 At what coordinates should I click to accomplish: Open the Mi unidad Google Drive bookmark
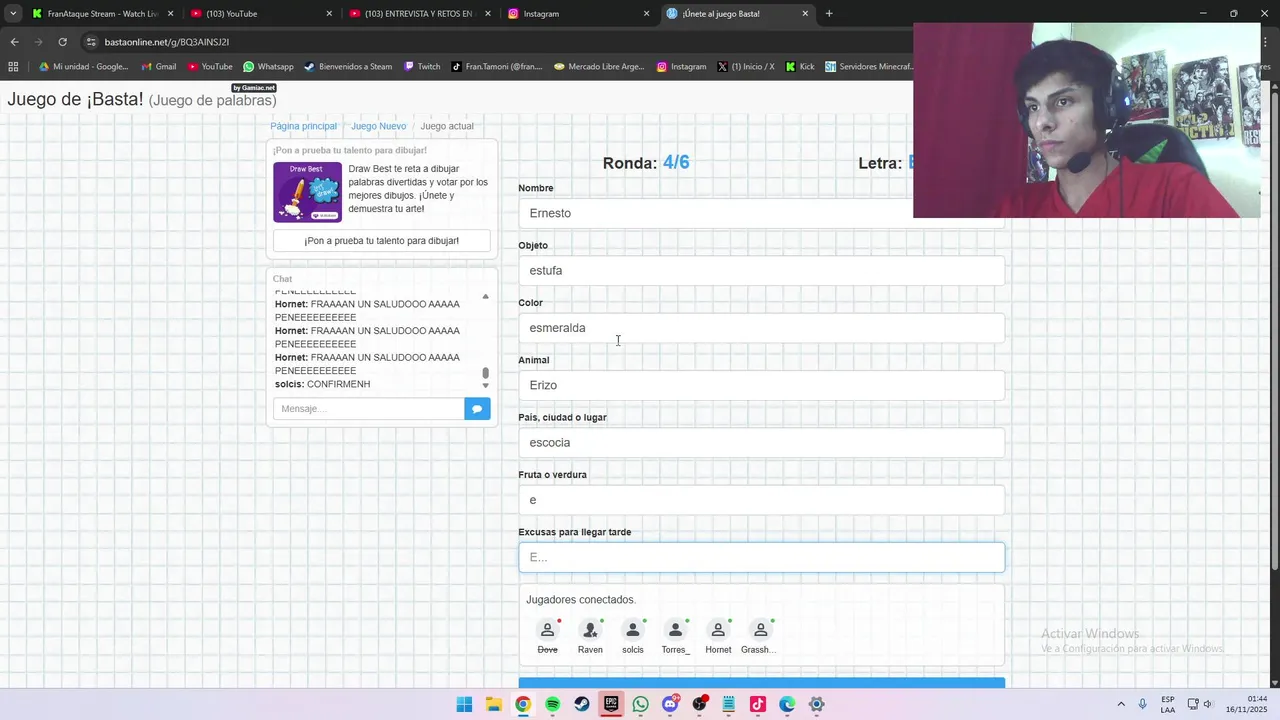click(83, 67)
